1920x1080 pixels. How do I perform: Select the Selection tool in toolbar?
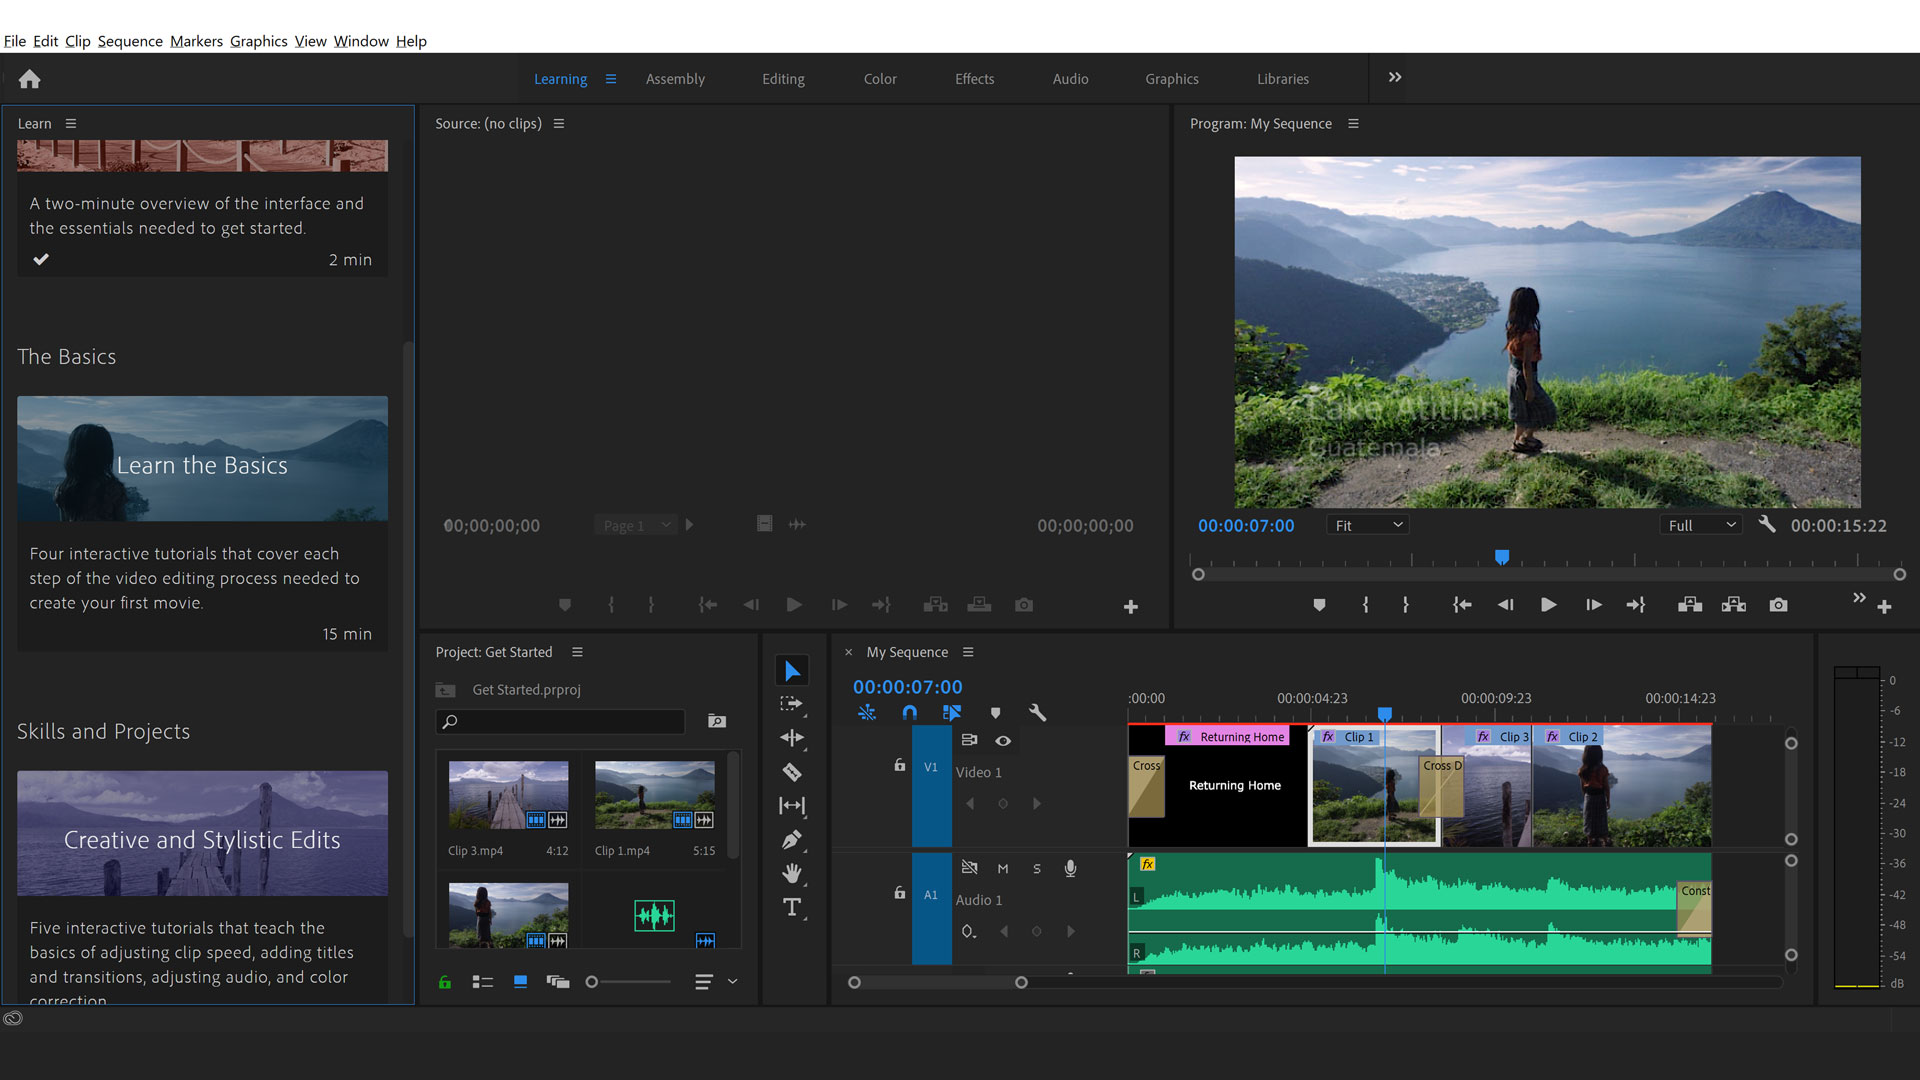tap(790, 671)
